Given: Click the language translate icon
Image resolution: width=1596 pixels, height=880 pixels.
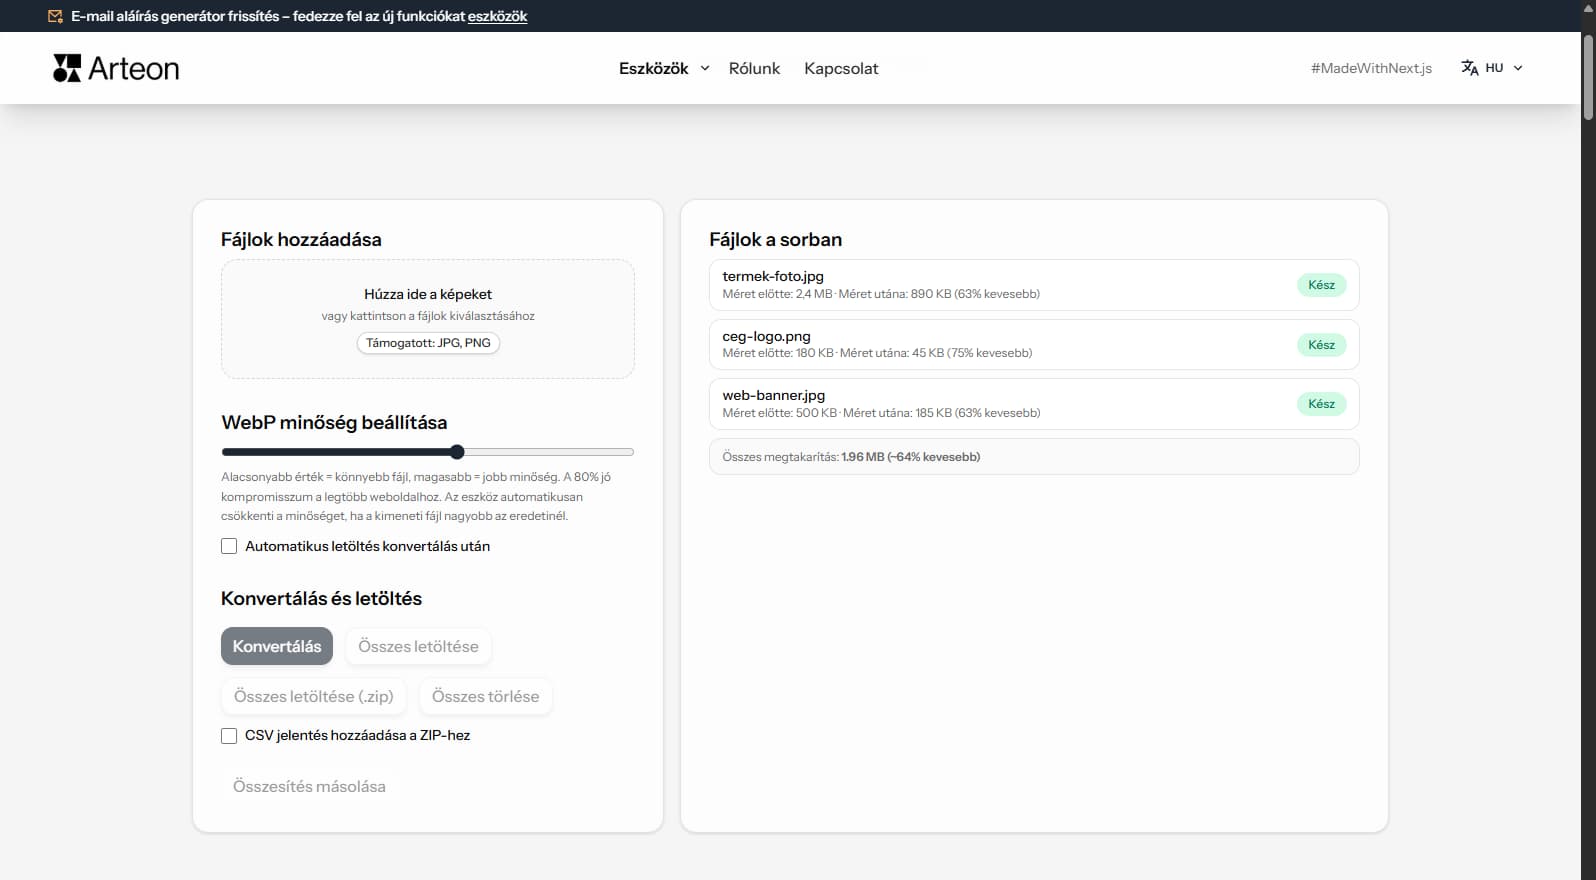Looking at the screenshot, I should pos(1469,68).
